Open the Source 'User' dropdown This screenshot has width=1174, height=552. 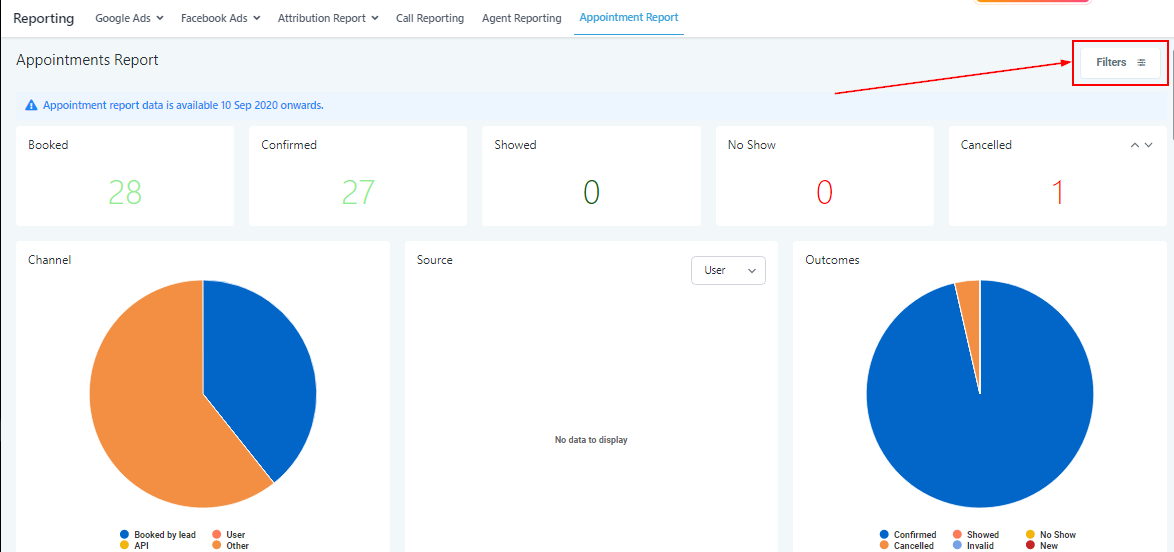728,270
